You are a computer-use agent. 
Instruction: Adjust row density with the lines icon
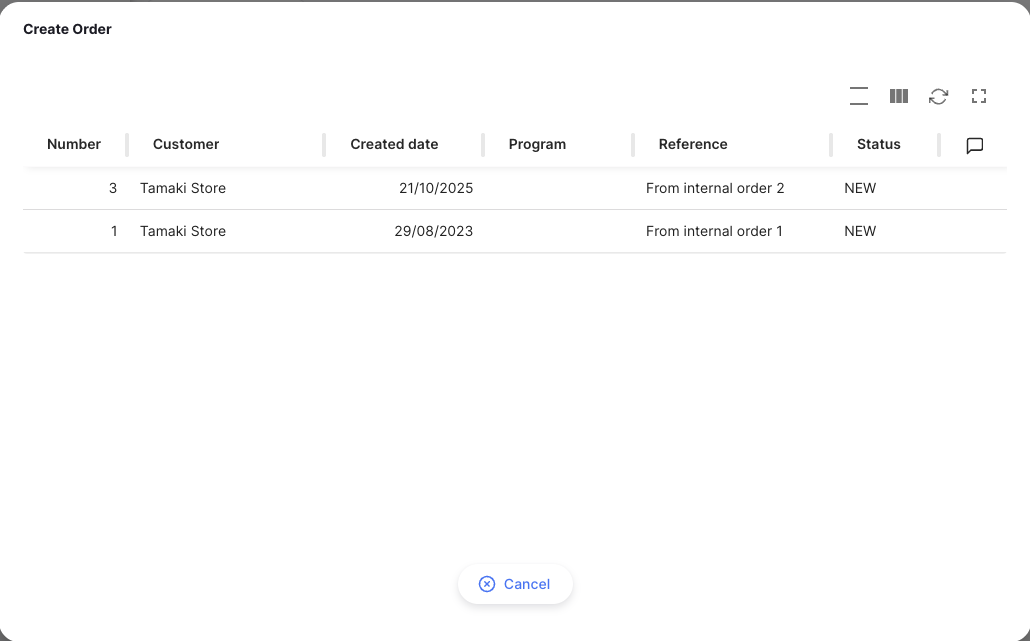[x=858, y=96]
